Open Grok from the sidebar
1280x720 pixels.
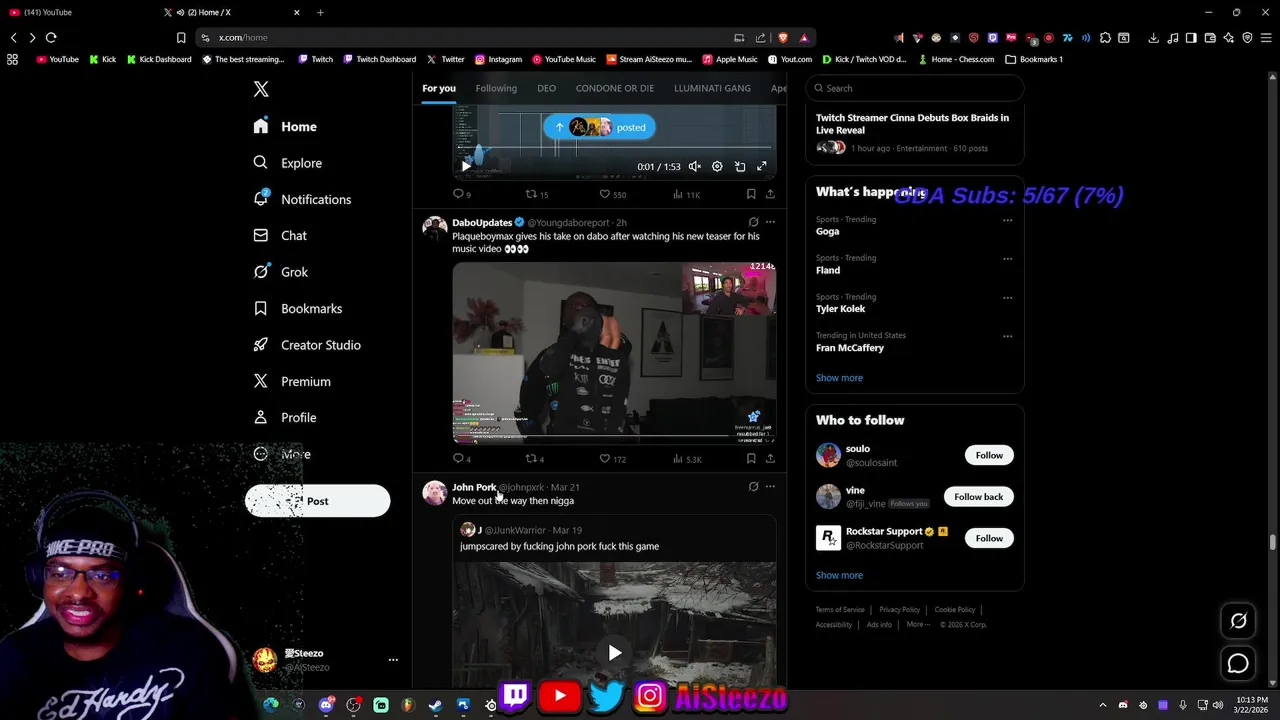[282, 272]
